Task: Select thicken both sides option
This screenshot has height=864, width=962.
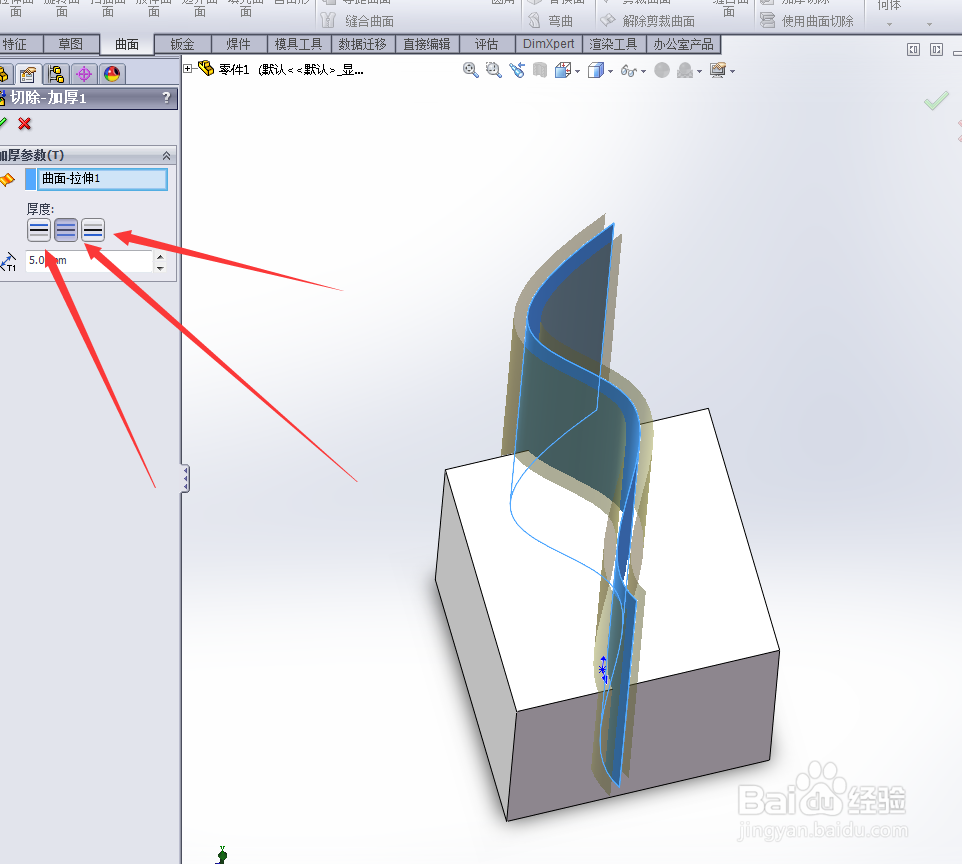Action: point(66,230)
